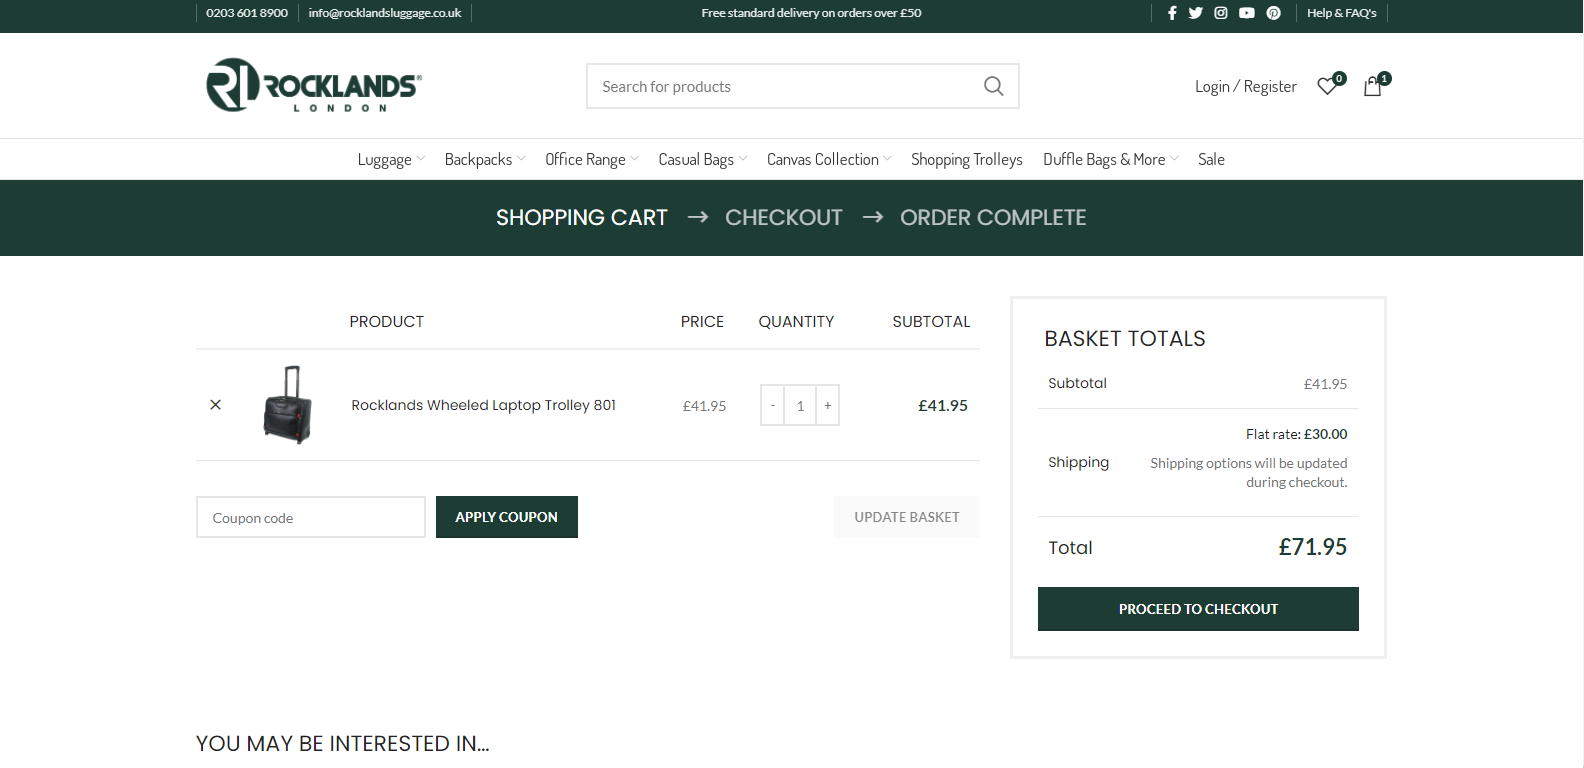Expand the Duffle Bags & More menu
The image size is (1584, 768).
pos(1111,159)
